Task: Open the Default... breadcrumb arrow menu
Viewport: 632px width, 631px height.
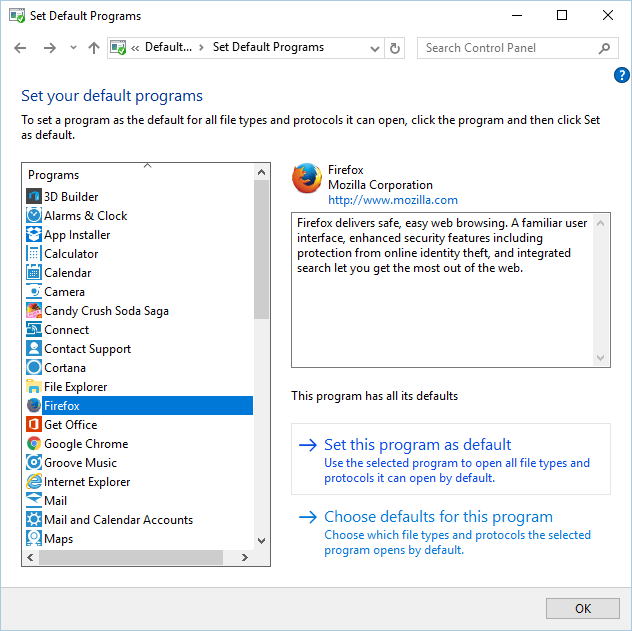Action: [201, 48]
